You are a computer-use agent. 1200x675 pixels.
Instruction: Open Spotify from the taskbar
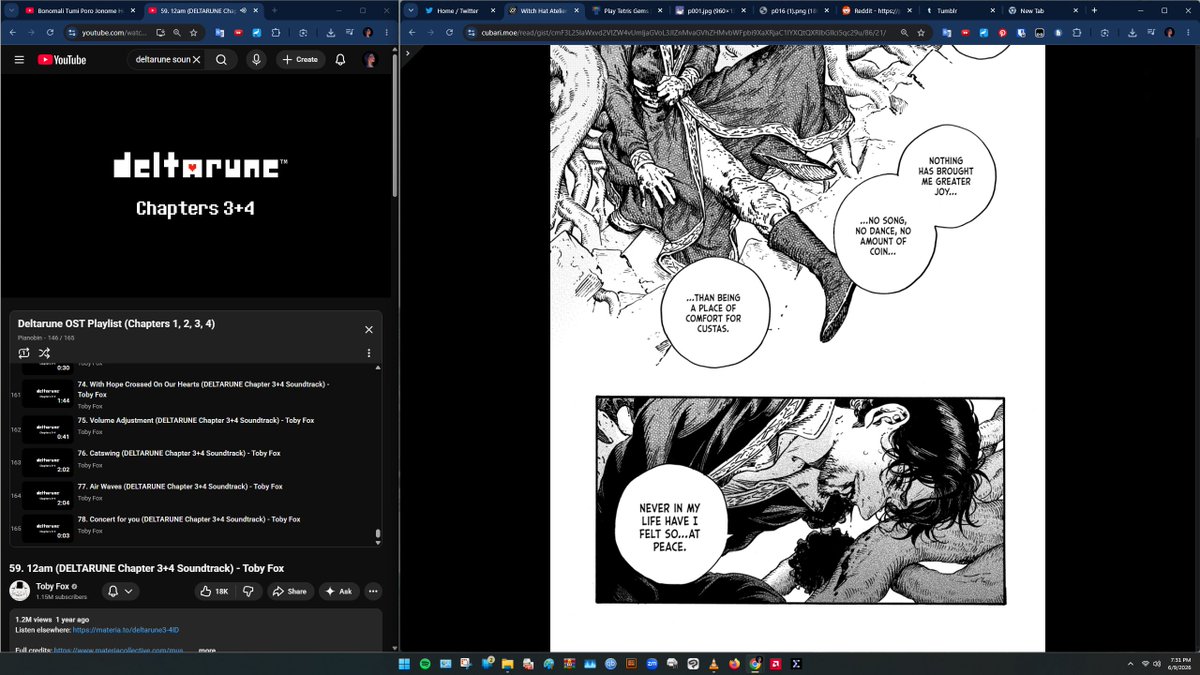426,664
